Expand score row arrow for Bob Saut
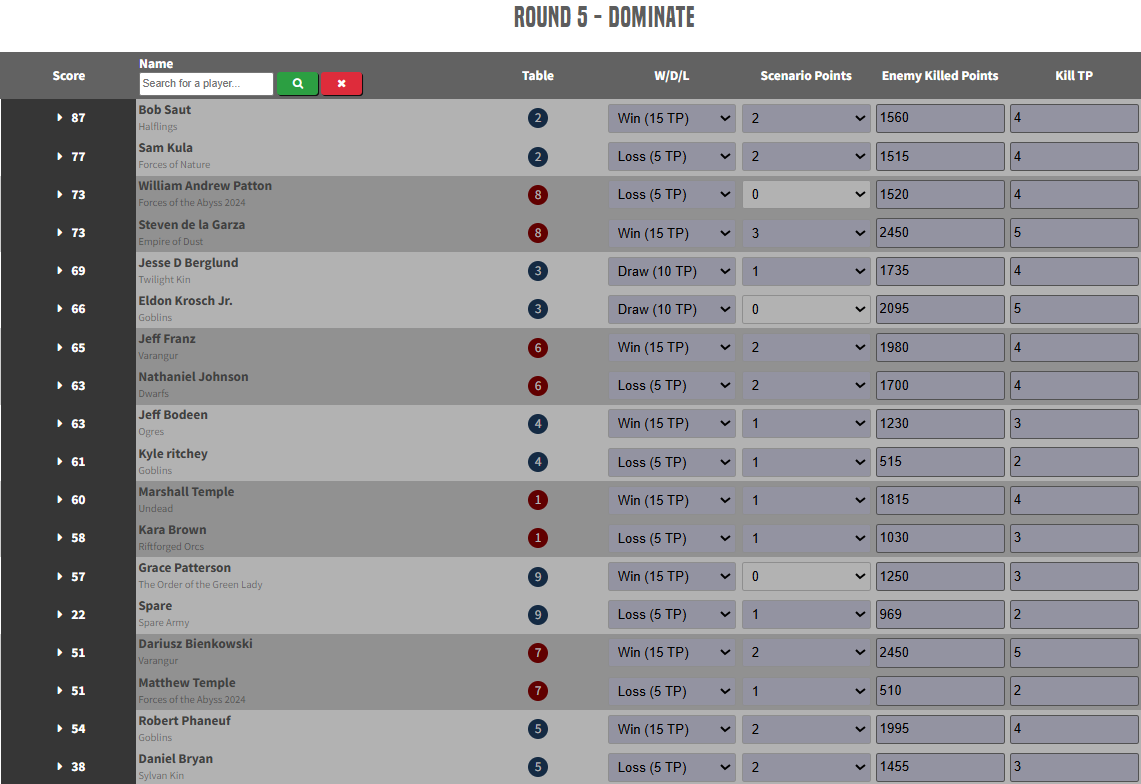Viewport: 1141px width, 784px height. 60,118
